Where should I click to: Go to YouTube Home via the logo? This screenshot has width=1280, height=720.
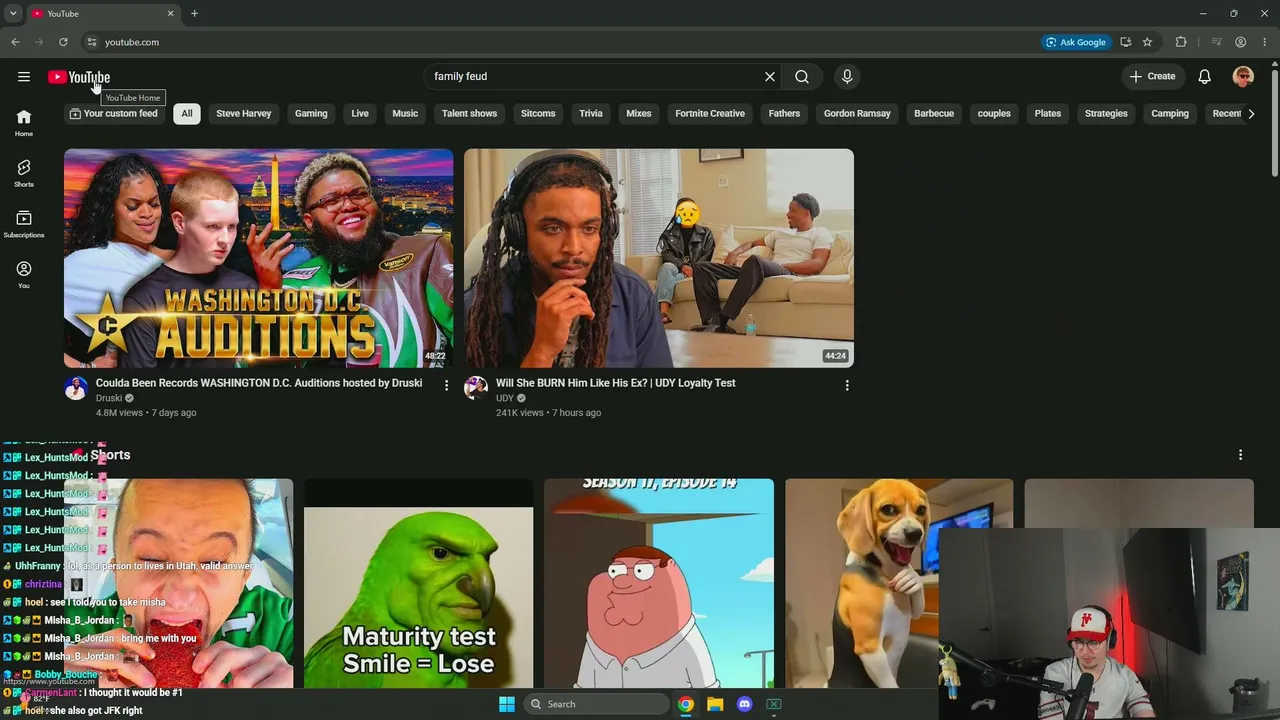[79, 77]
